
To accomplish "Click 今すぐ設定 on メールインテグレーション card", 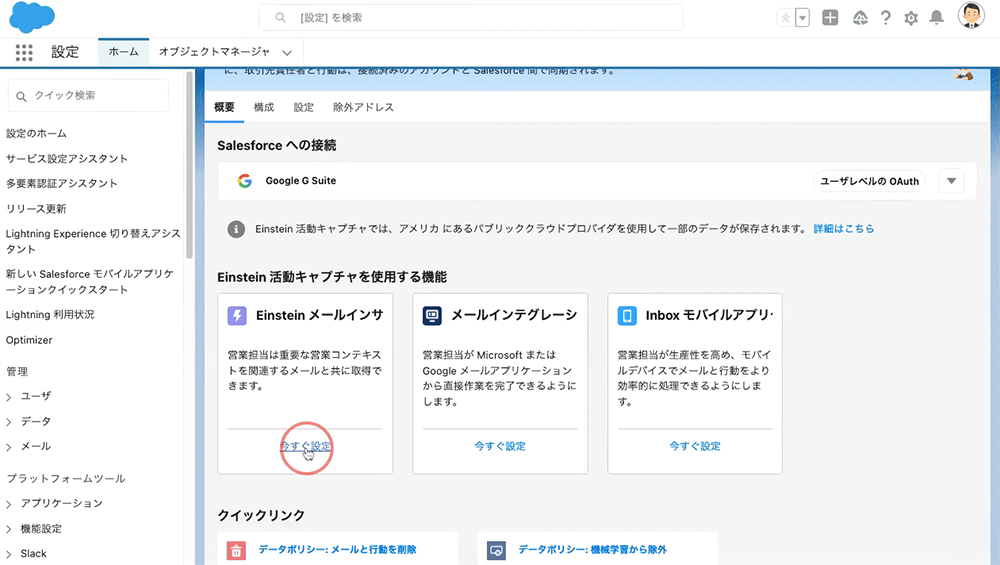I will (500, 446).
